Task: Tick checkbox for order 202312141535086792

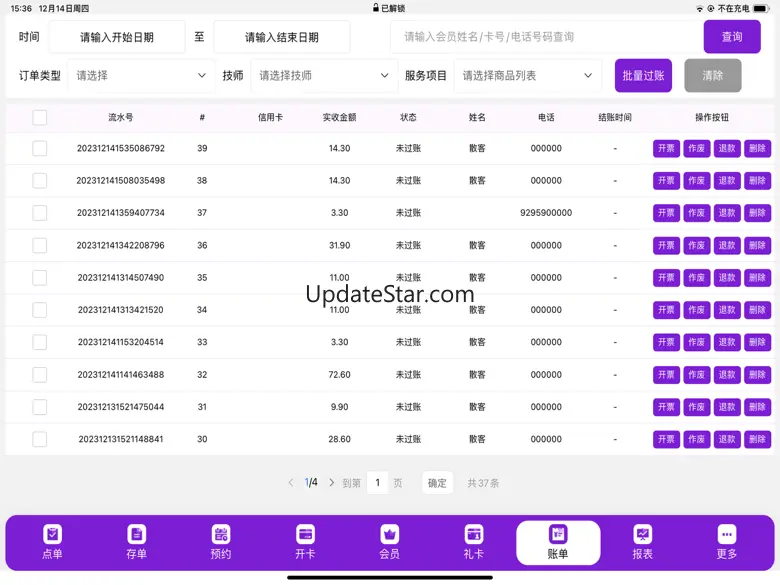Action: [x=40, y=148]
